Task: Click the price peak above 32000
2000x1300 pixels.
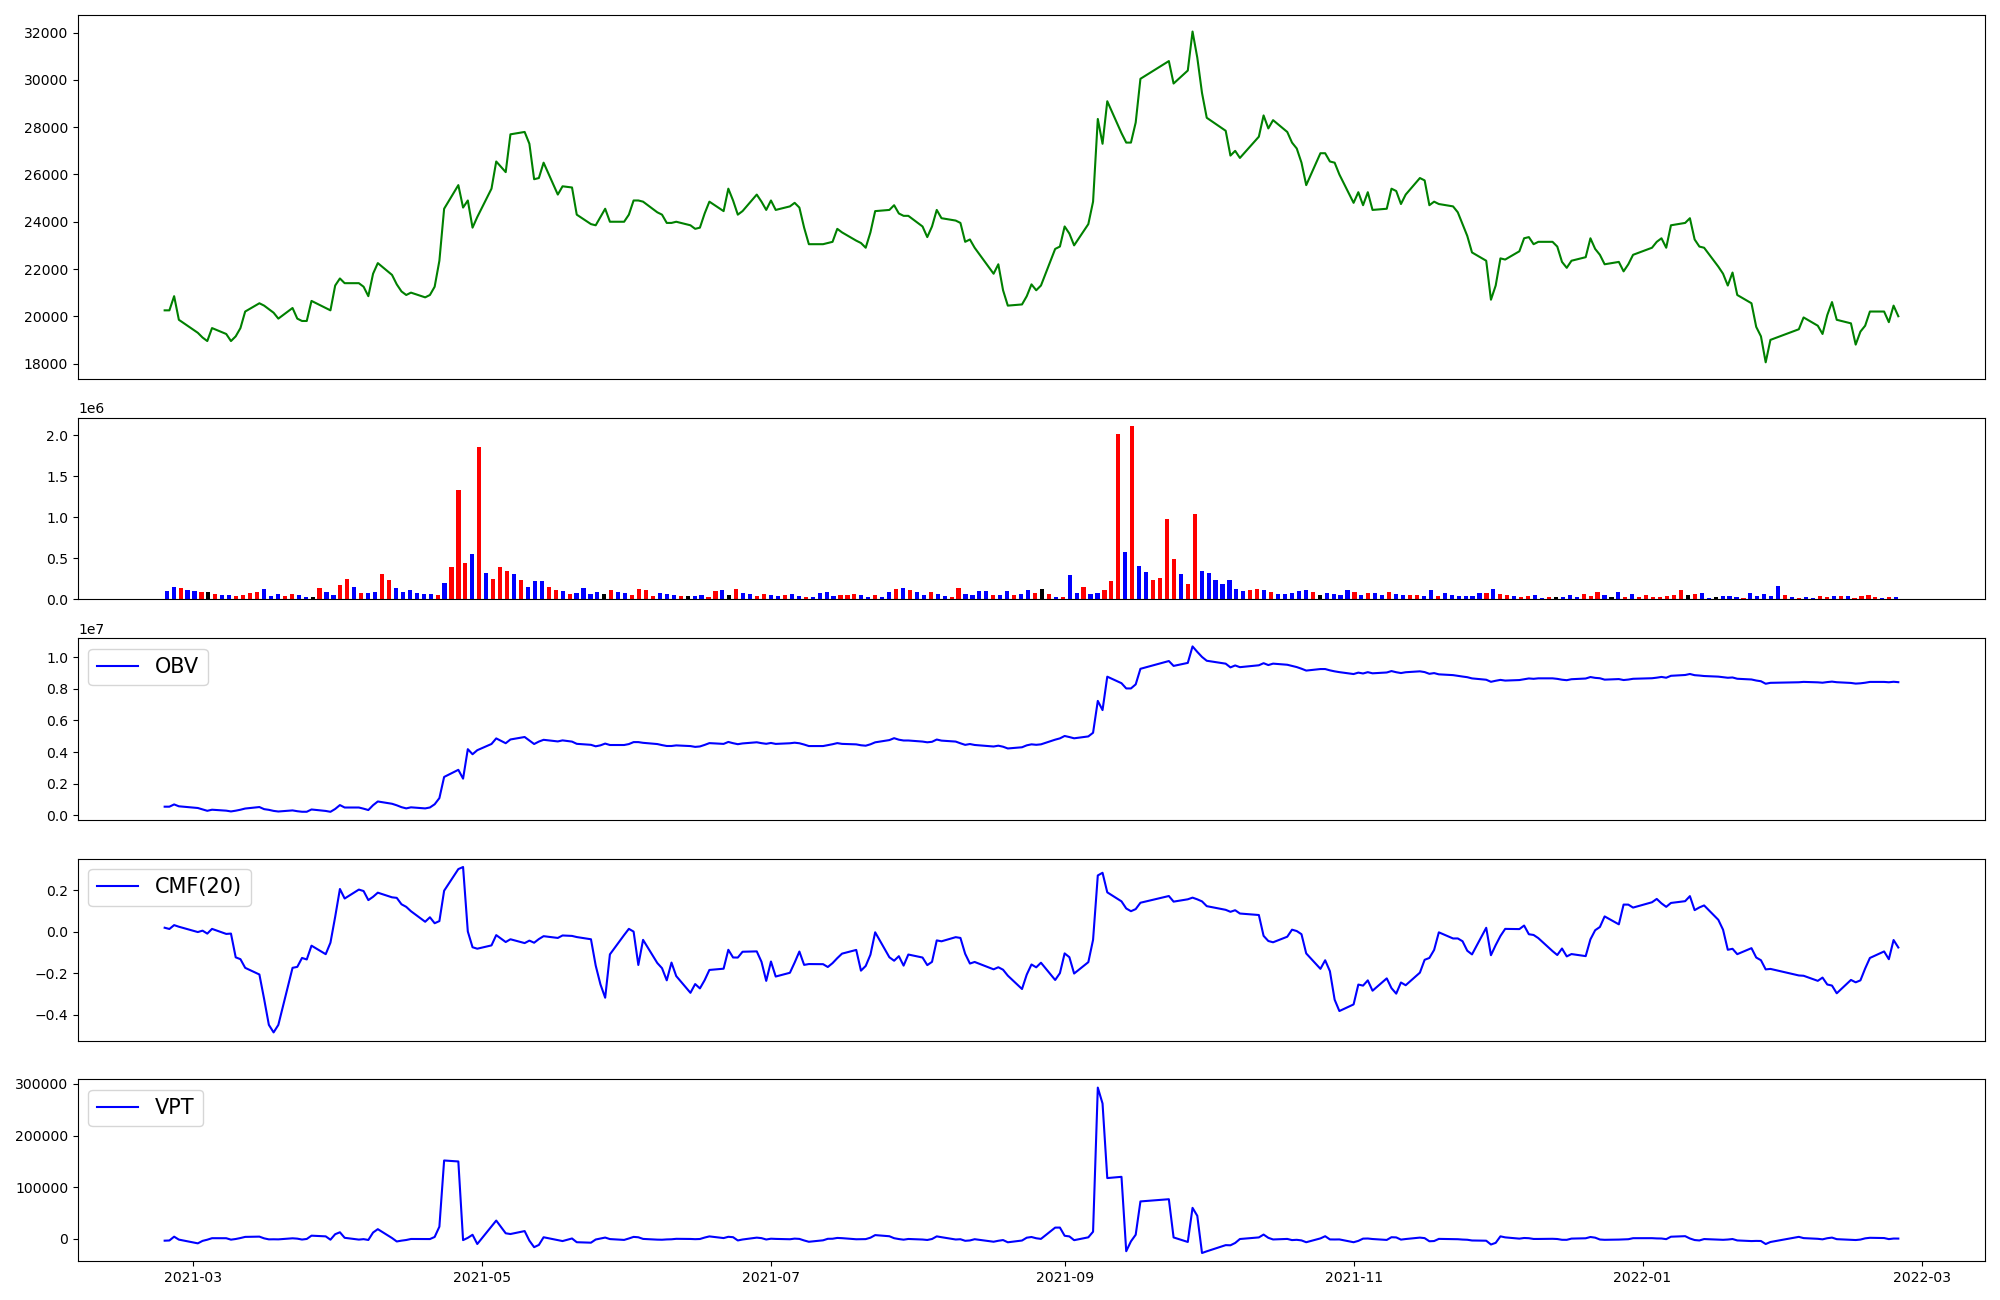Action: pyautogui.click(x=1192, y=33)
